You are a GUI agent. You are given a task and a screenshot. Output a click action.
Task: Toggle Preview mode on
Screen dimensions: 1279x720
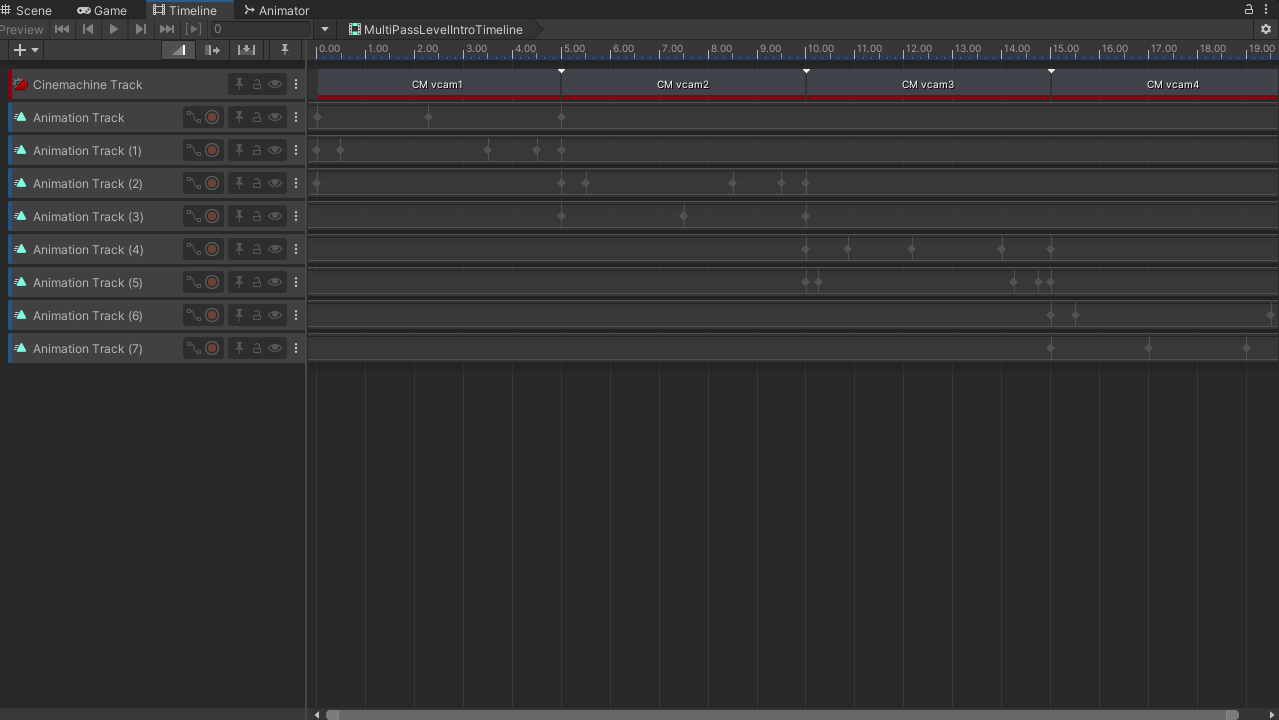pos(22,29)
